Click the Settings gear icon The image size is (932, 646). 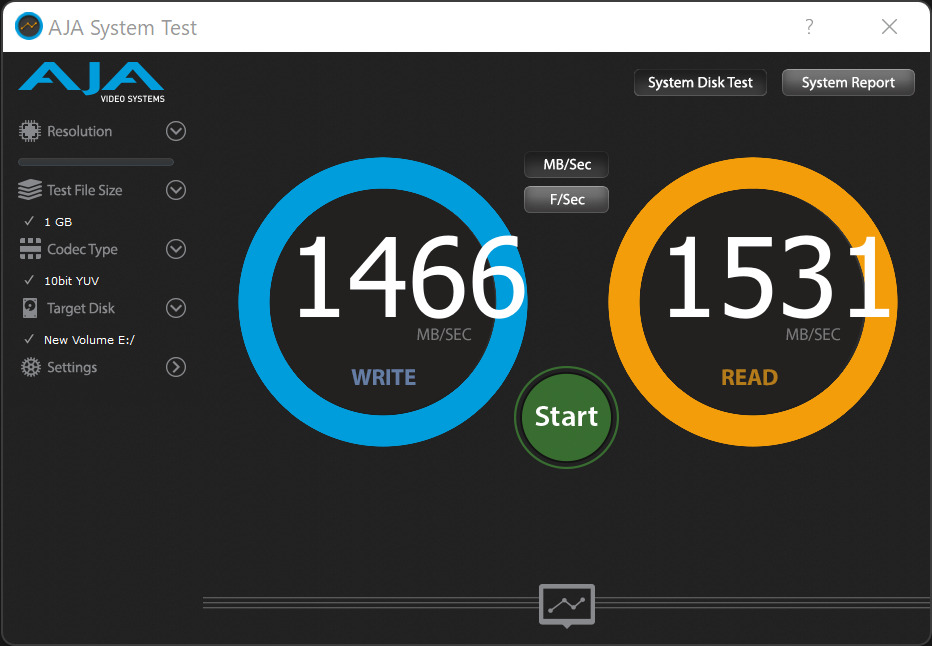click(x=30, y=367)
